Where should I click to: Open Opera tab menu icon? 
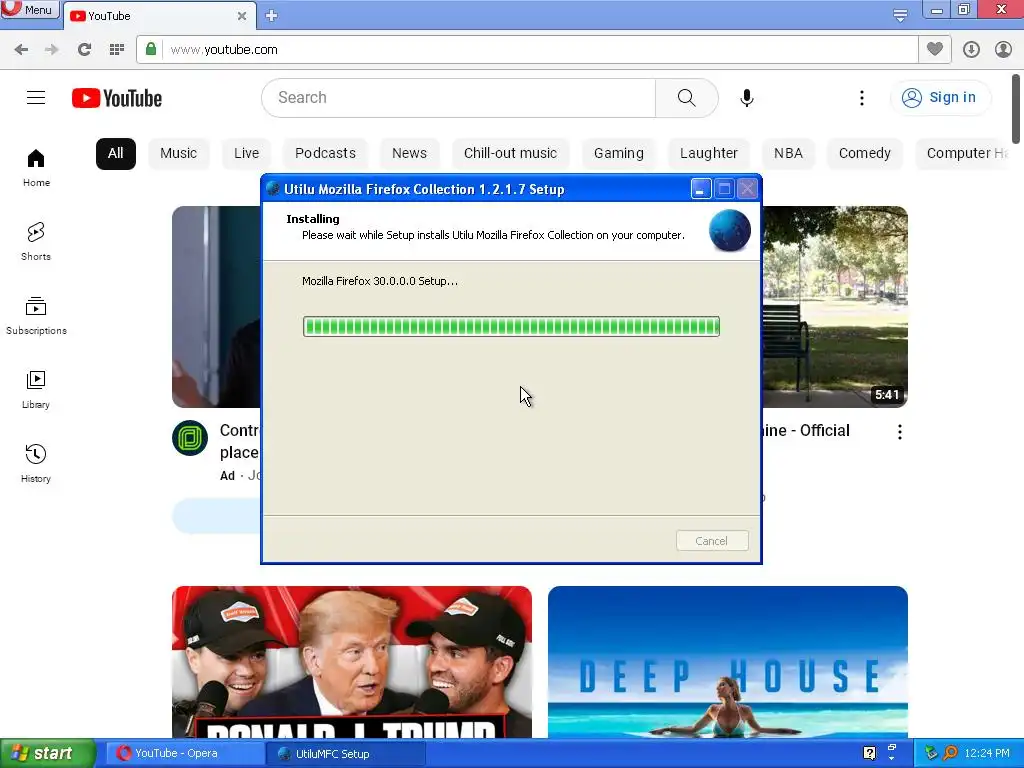point(900,15)
